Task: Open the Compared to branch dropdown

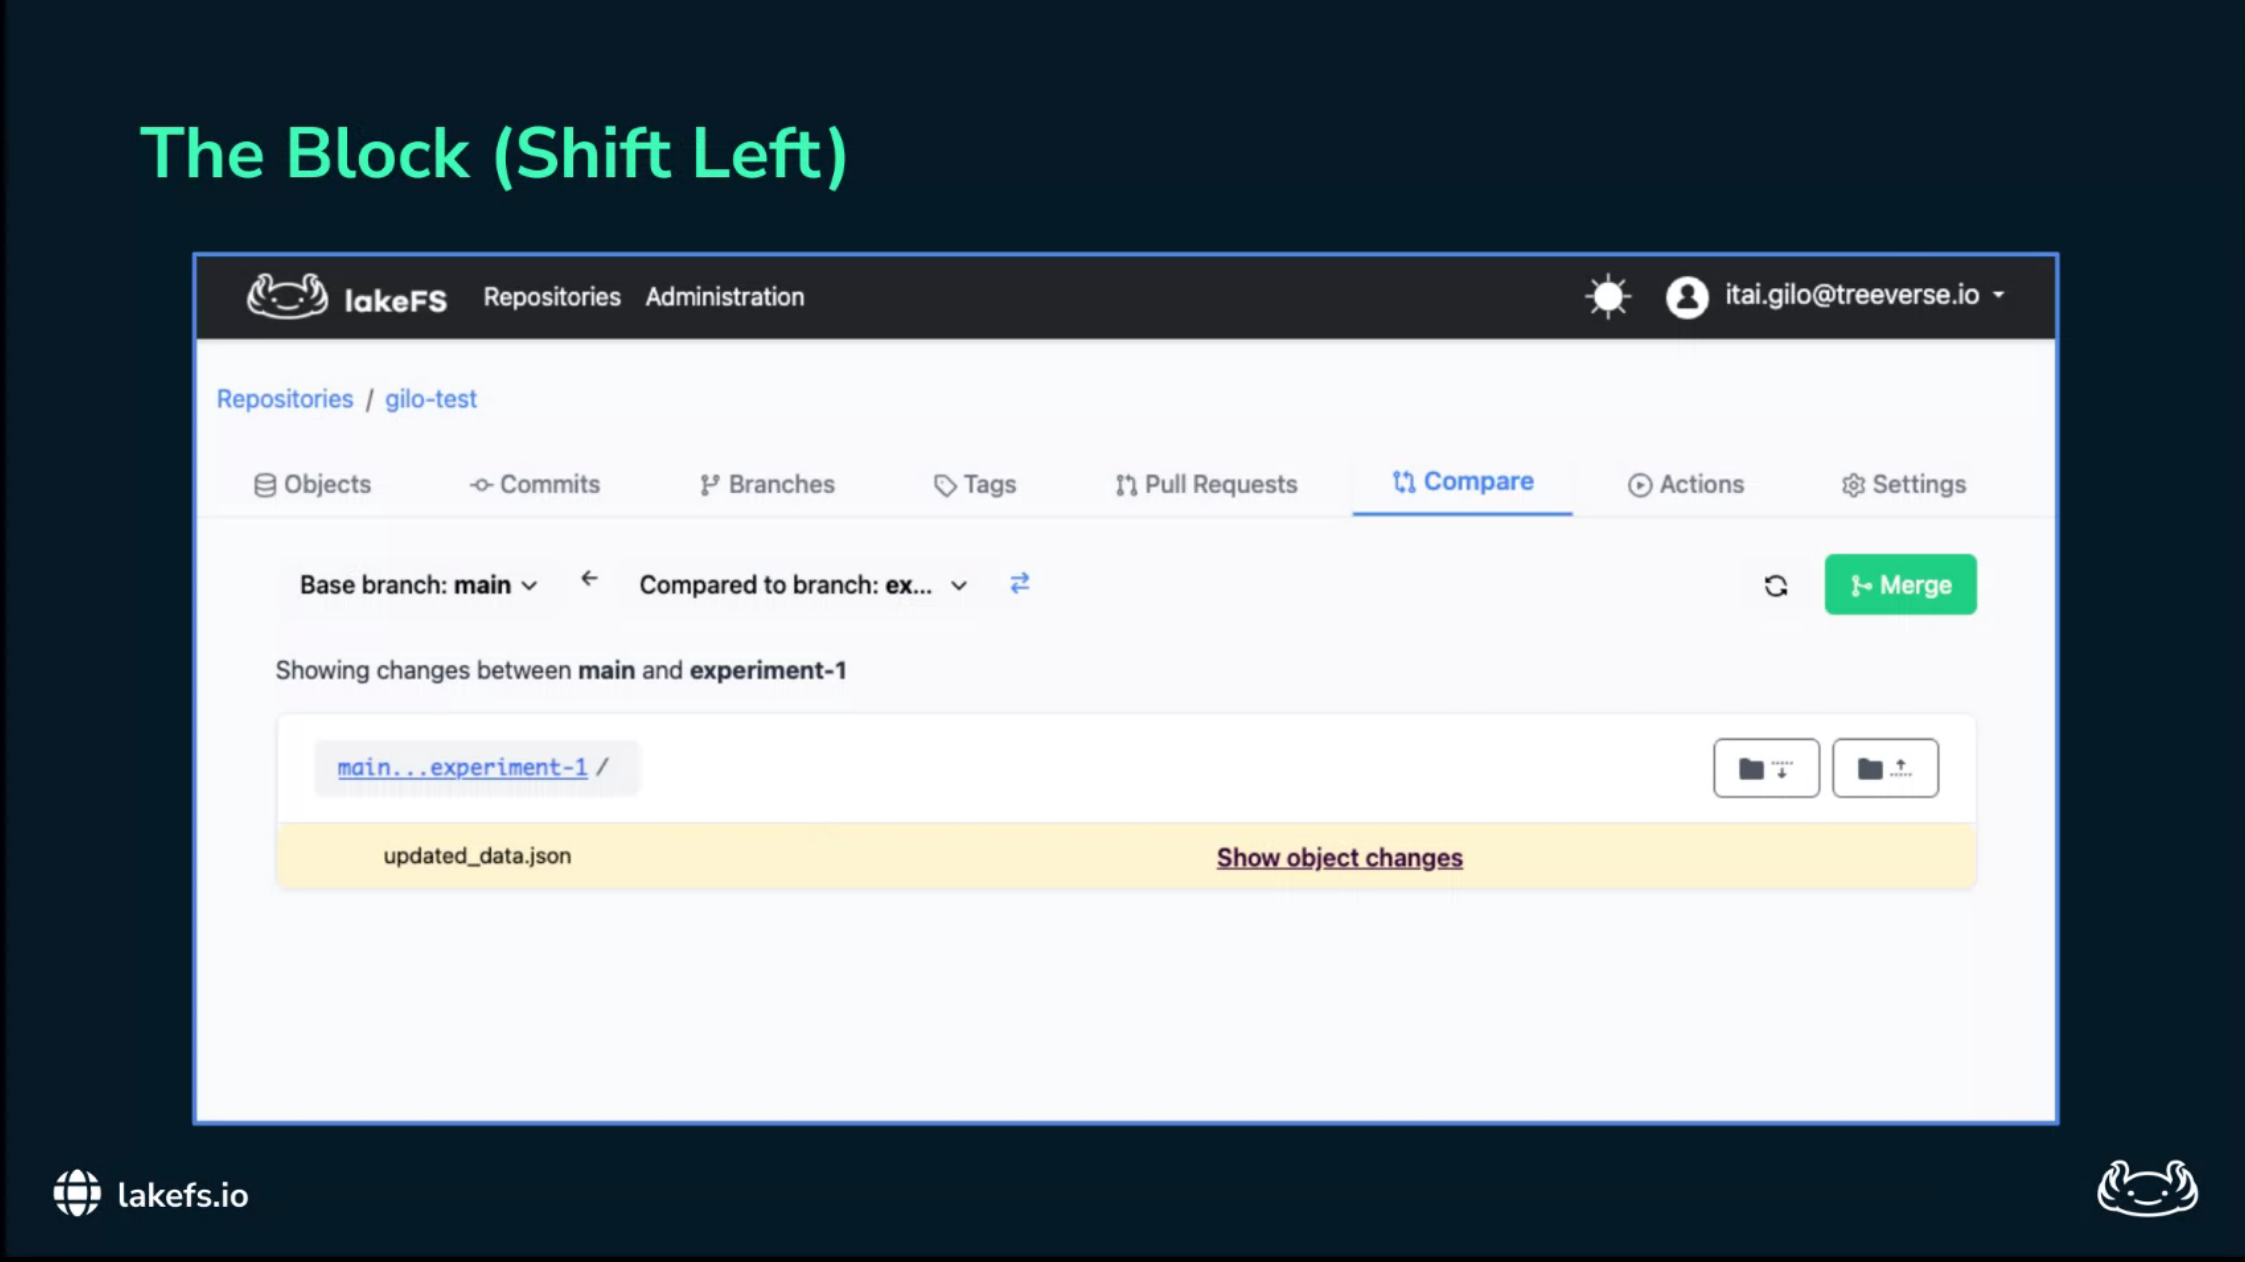Action: tap(803, 585)
